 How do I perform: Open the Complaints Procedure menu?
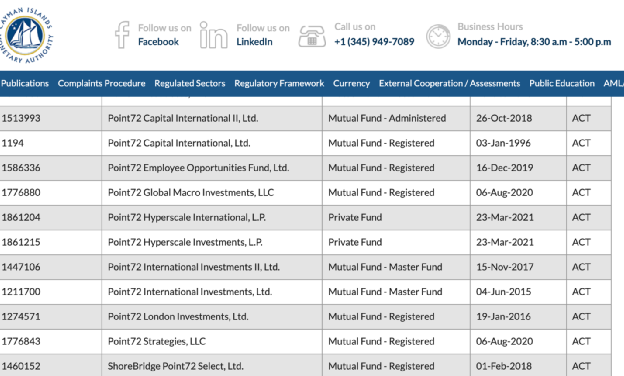tap(101, 84)
